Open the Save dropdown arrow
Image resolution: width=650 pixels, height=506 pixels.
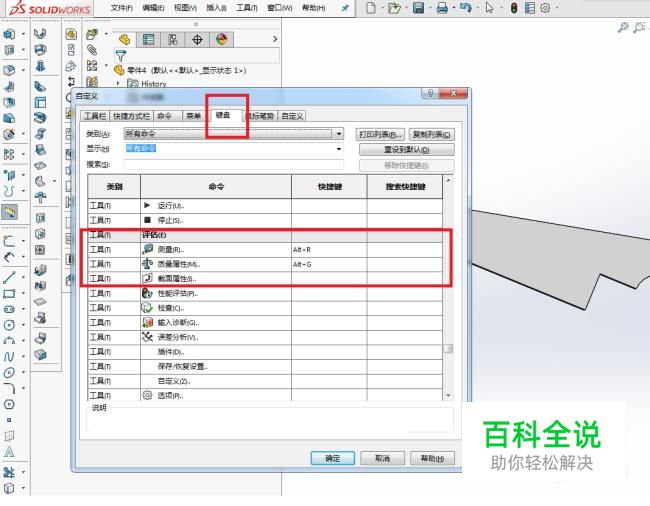tap(429, 8)
